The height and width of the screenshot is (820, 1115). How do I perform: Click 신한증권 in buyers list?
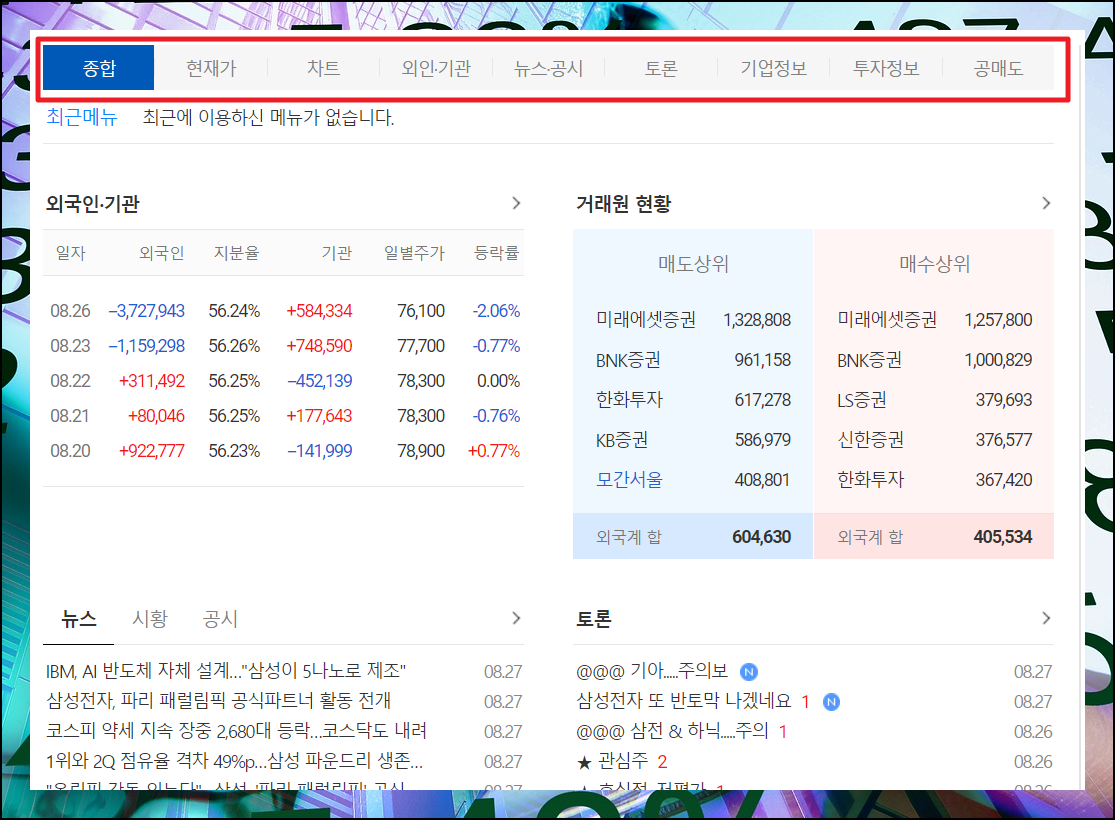click(x=870, y=440)
